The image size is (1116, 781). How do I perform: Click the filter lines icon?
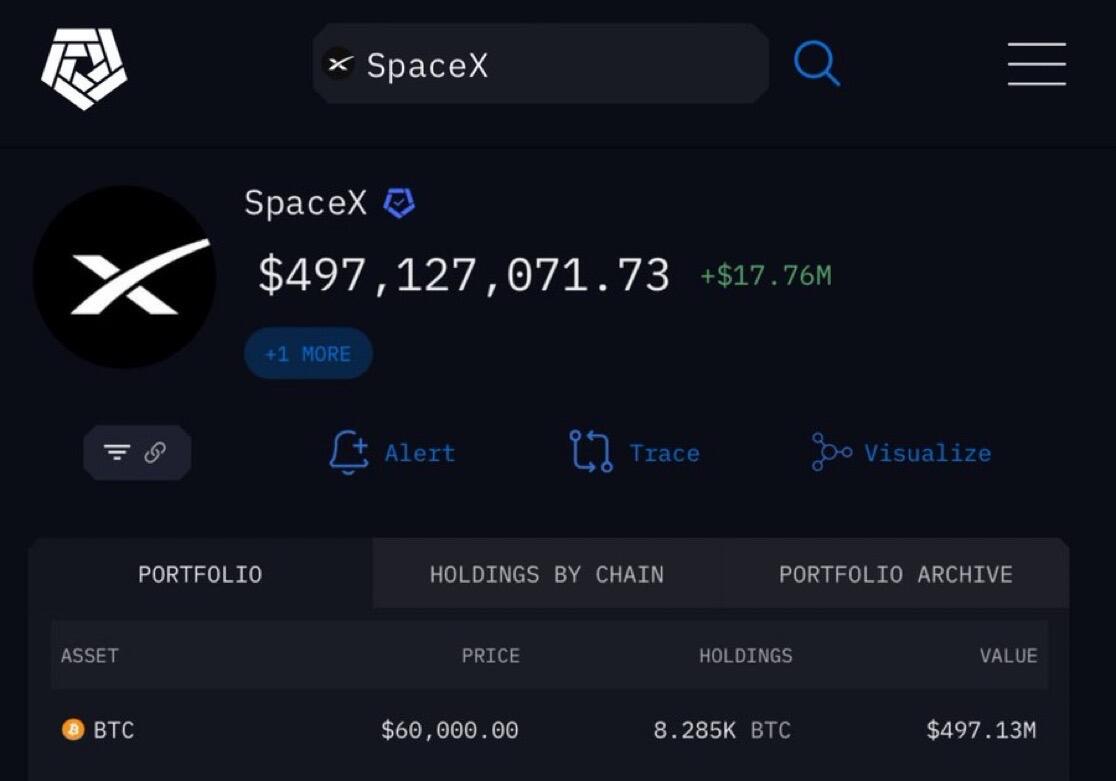(117, 452)
